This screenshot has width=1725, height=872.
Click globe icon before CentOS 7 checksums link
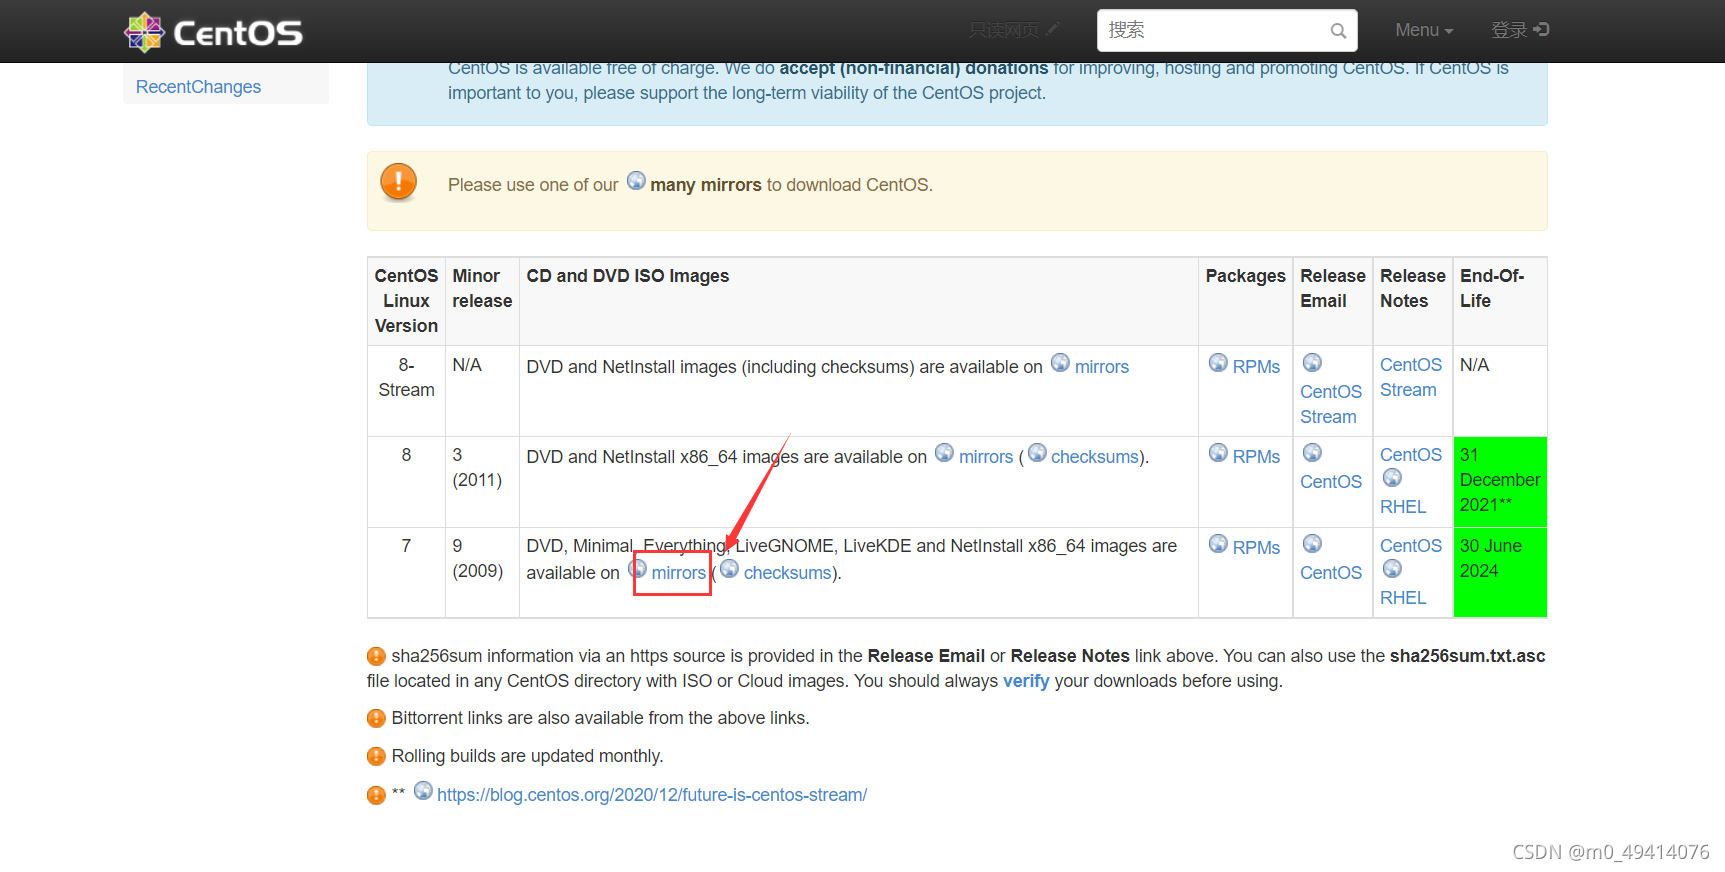[x=729, y=569]
